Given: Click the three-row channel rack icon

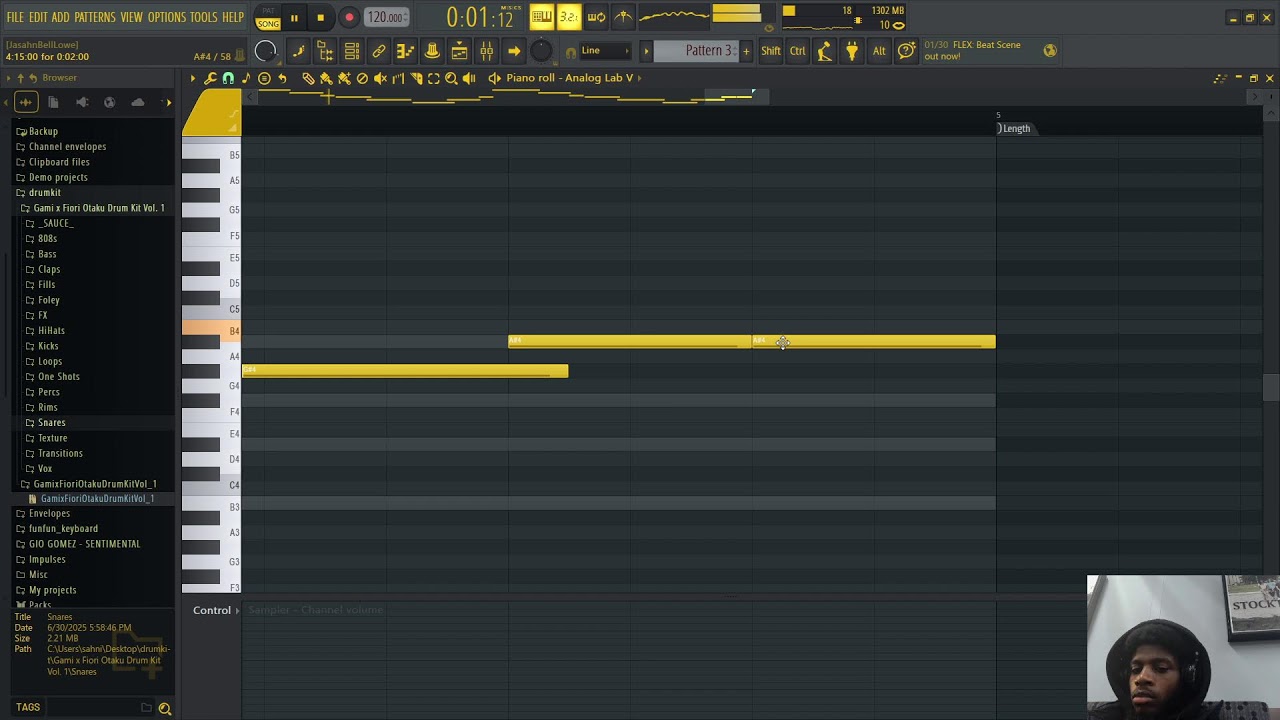Looking at the screenshot, I should point(352,51).
